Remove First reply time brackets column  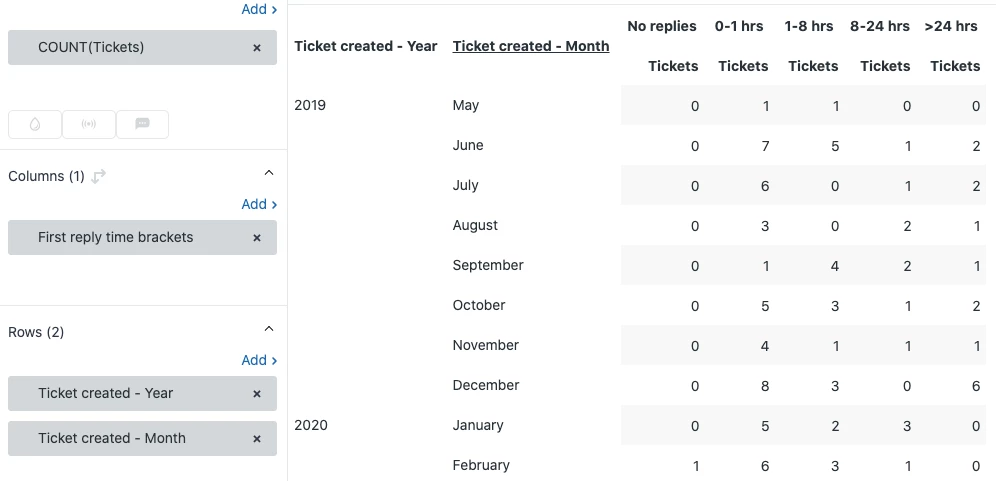pyautogui.click(x=257, y=238)
